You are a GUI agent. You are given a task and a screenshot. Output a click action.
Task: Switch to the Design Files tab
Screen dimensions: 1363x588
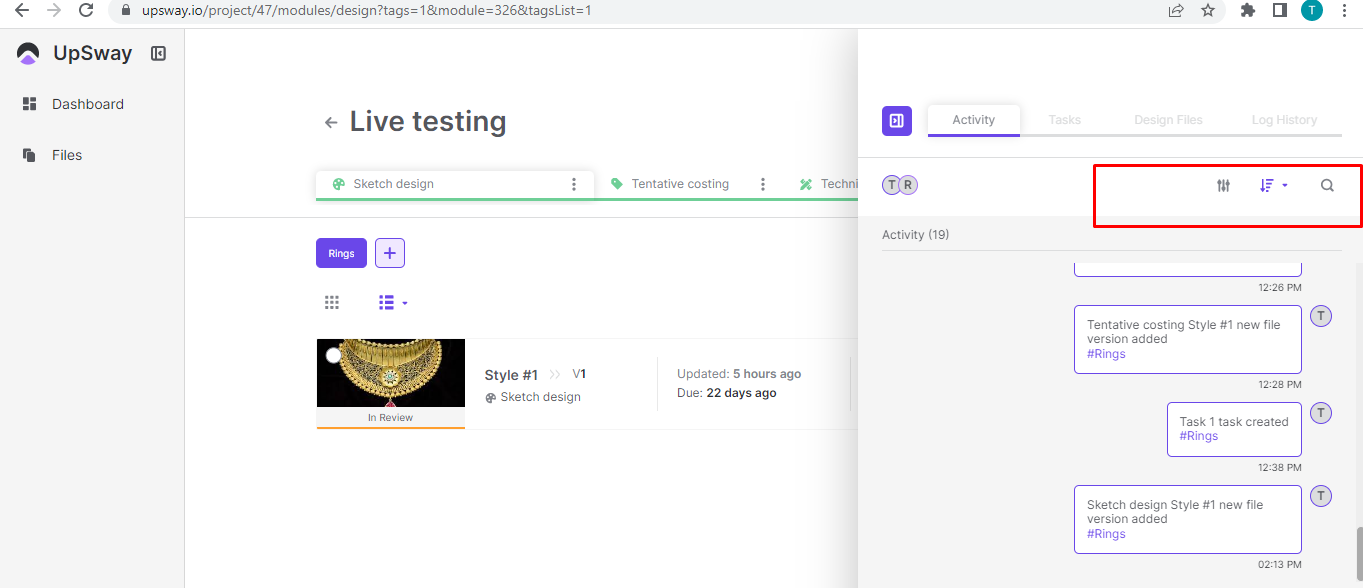1168,120
